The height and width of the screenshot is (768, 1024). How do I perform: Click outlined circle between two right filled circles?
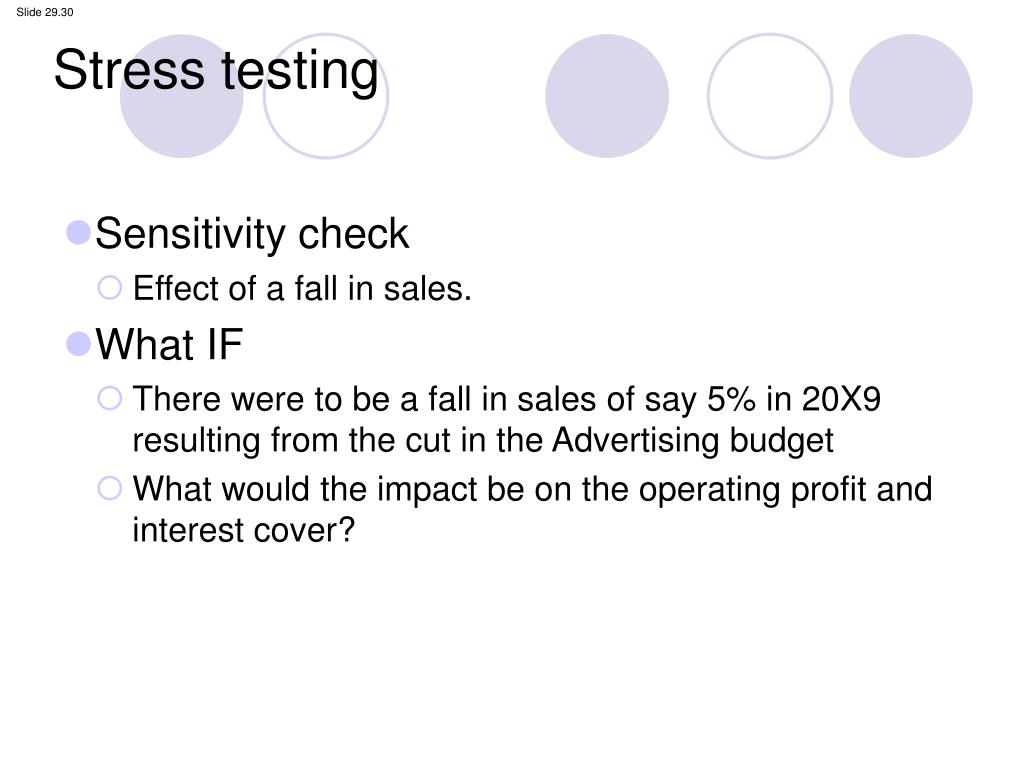click(x=770, y=96)
